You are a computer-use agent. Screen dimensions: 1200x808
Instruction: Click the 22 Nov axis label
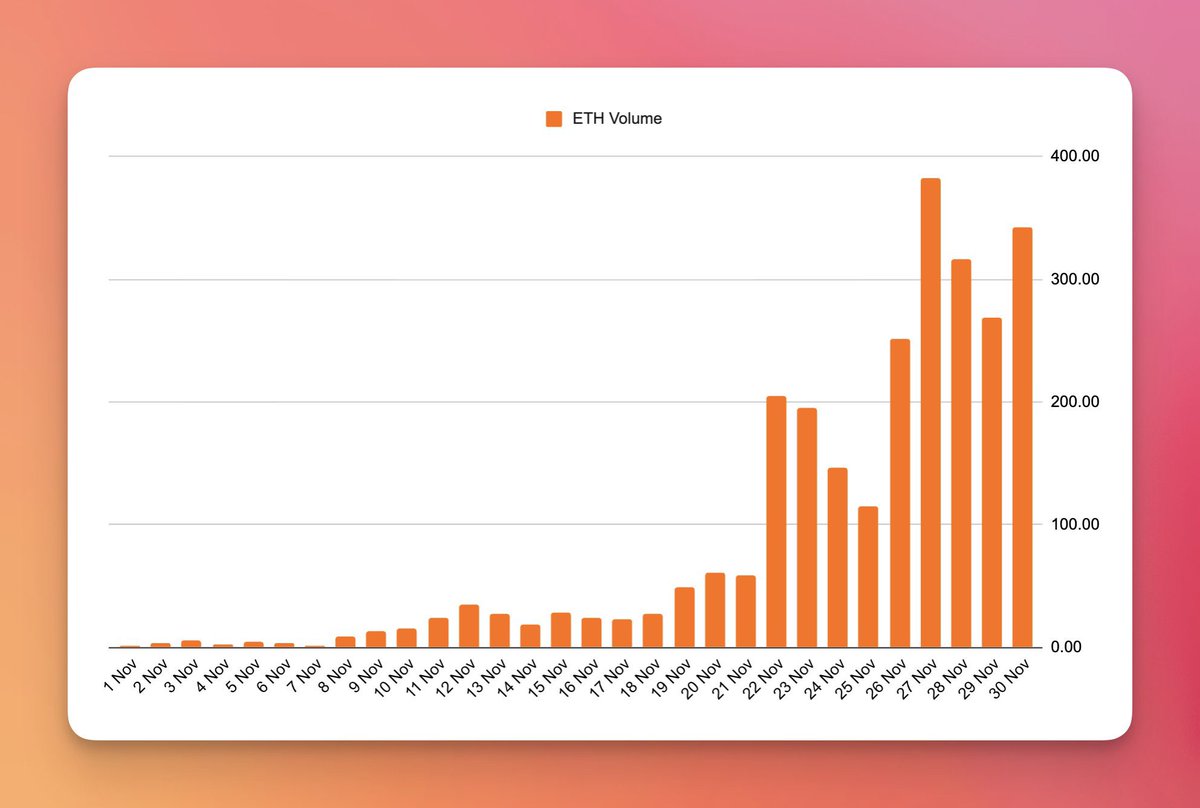(x=763, y=677)
